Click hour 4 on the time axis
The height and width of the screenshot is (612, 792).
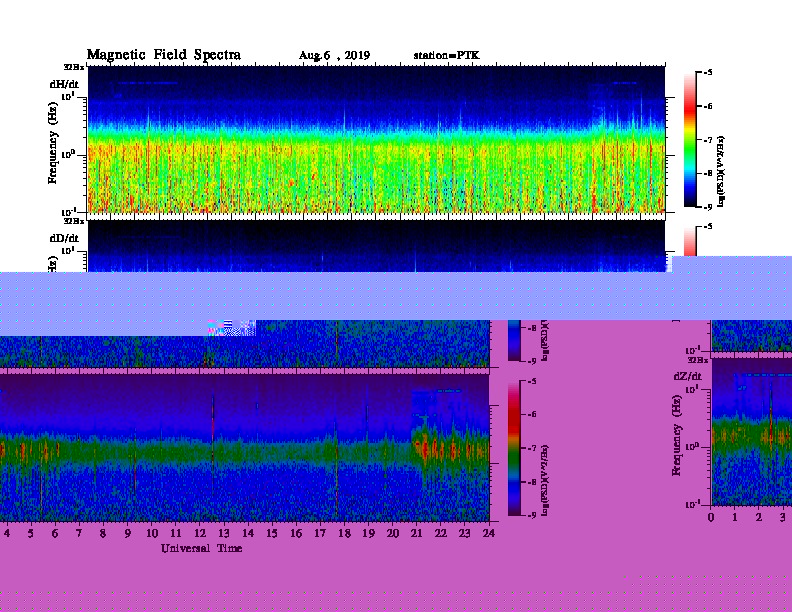coord(7,533)
